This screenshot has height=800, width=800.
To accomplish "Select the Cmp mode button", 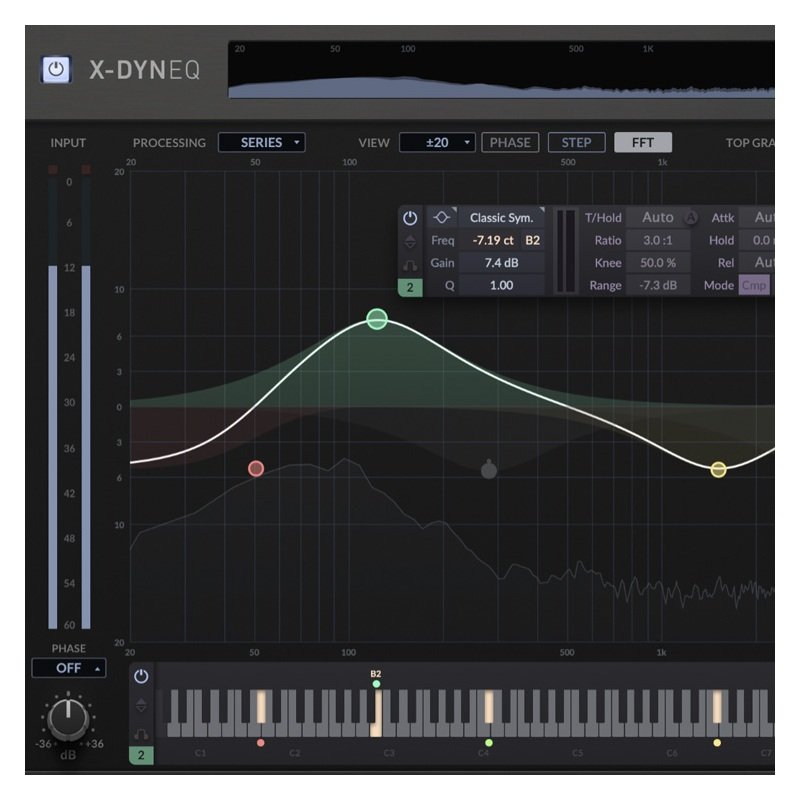I will 754,285.
